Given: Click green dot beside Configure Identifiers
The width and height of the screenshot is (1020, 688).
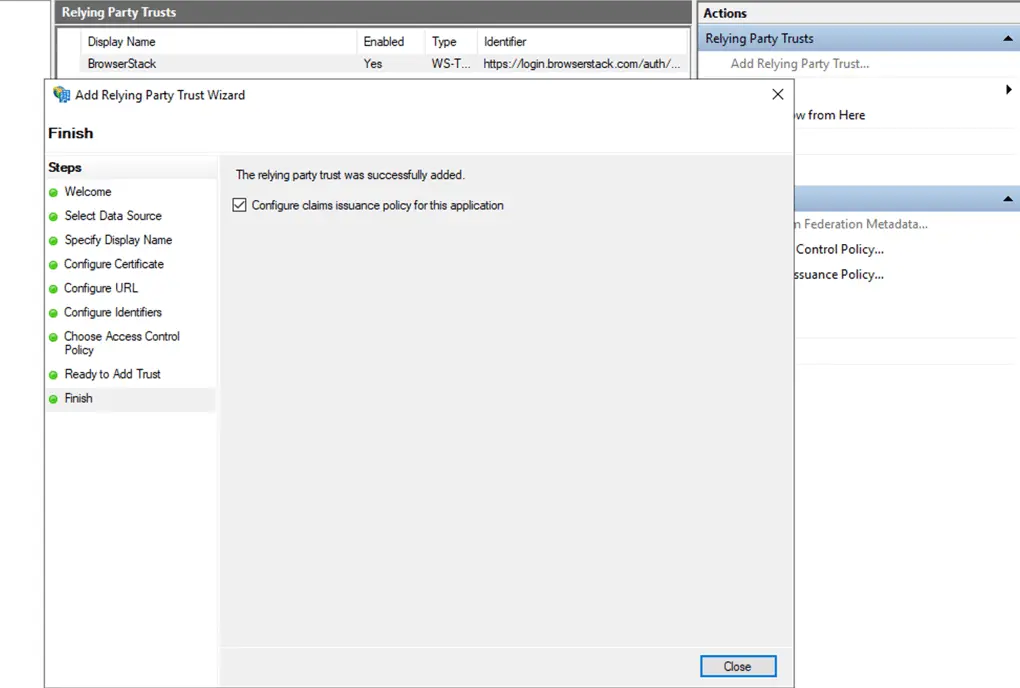Looking at the screenshot, I should point(53,313).
